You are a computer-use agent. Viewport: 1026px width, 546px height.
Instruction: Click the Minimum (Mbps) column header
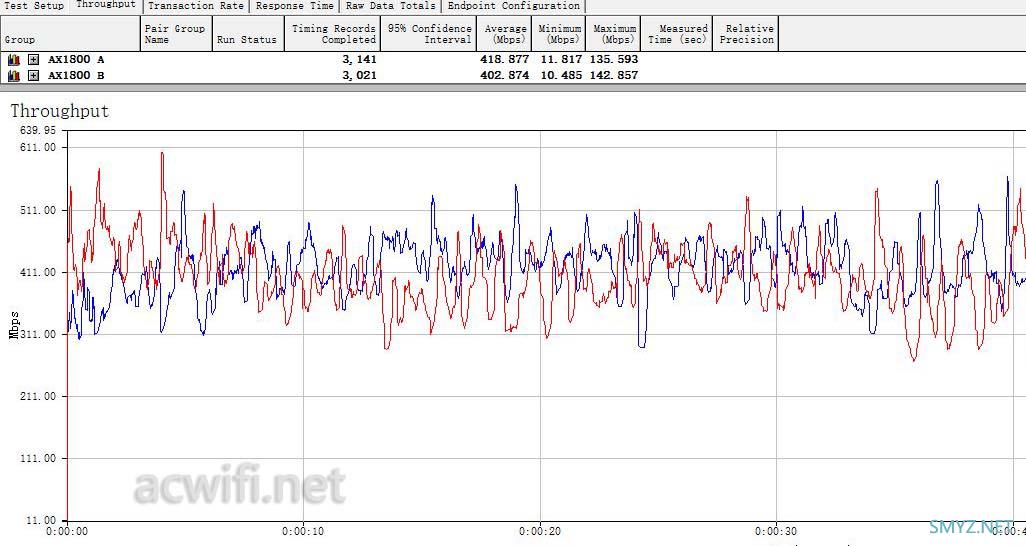[x=559, y=34]
